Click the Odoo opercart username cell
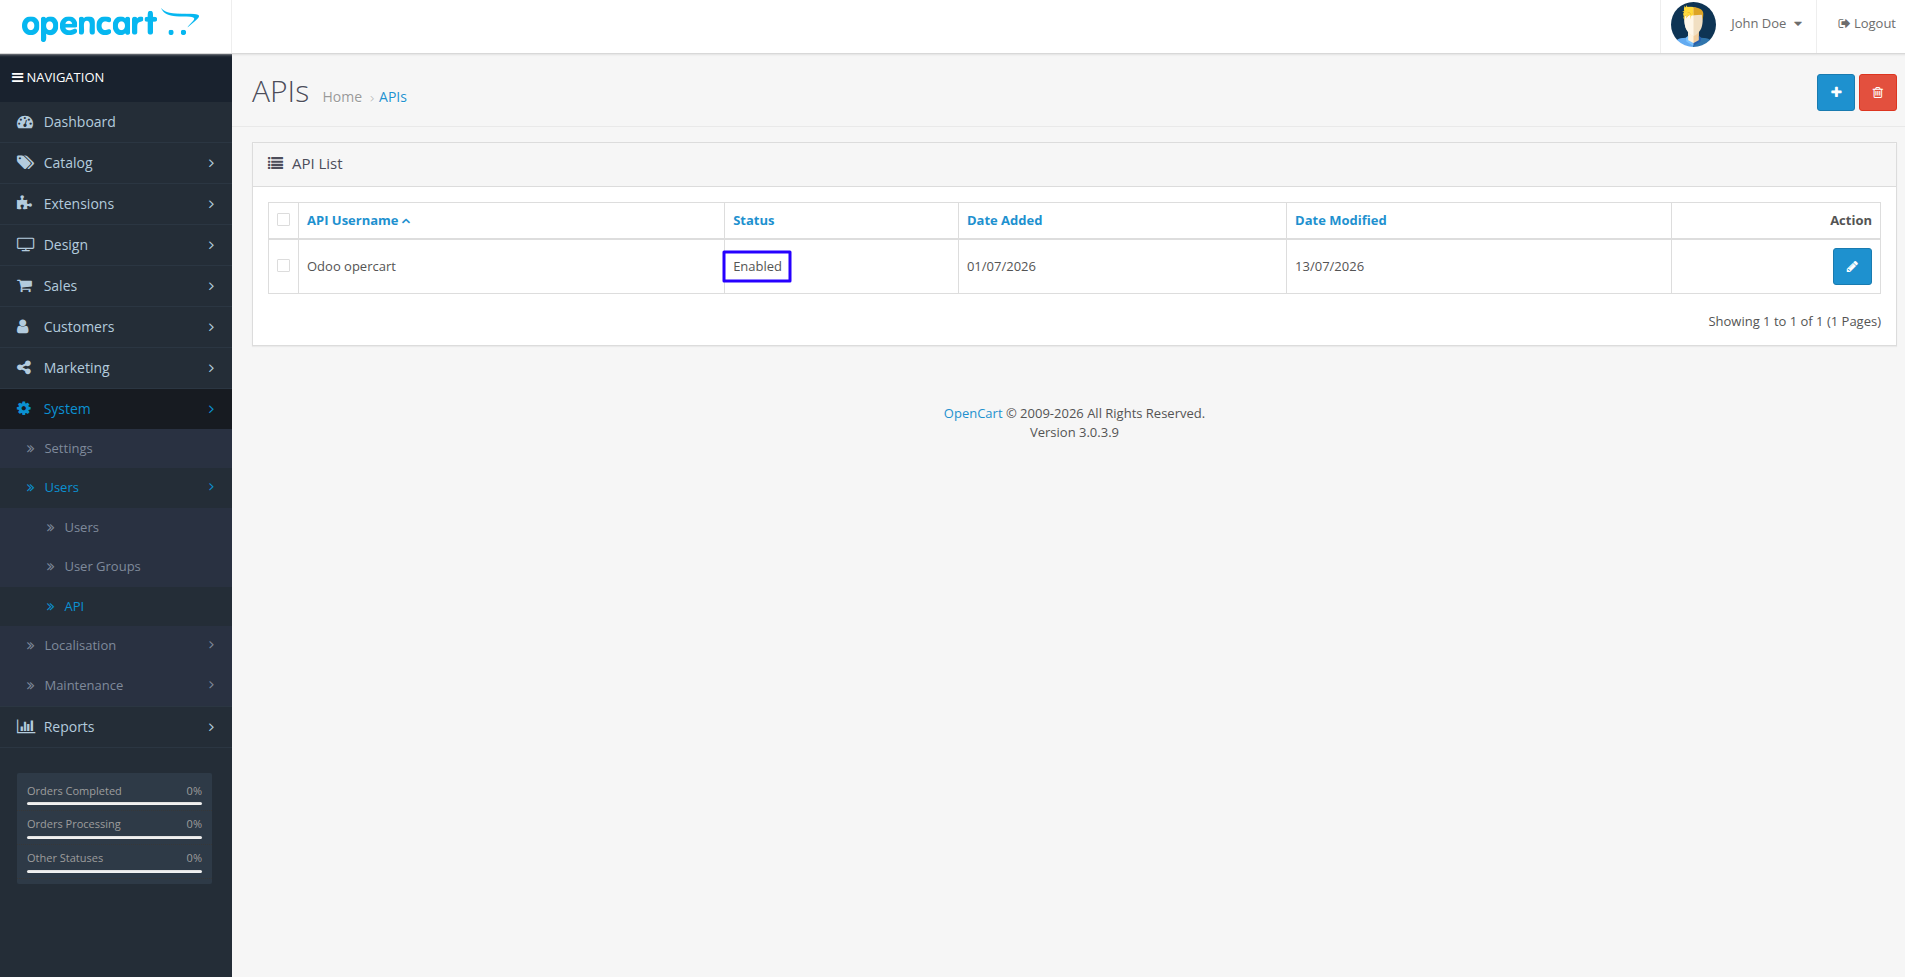1905x977 pixels. click(x=512, y=267)
